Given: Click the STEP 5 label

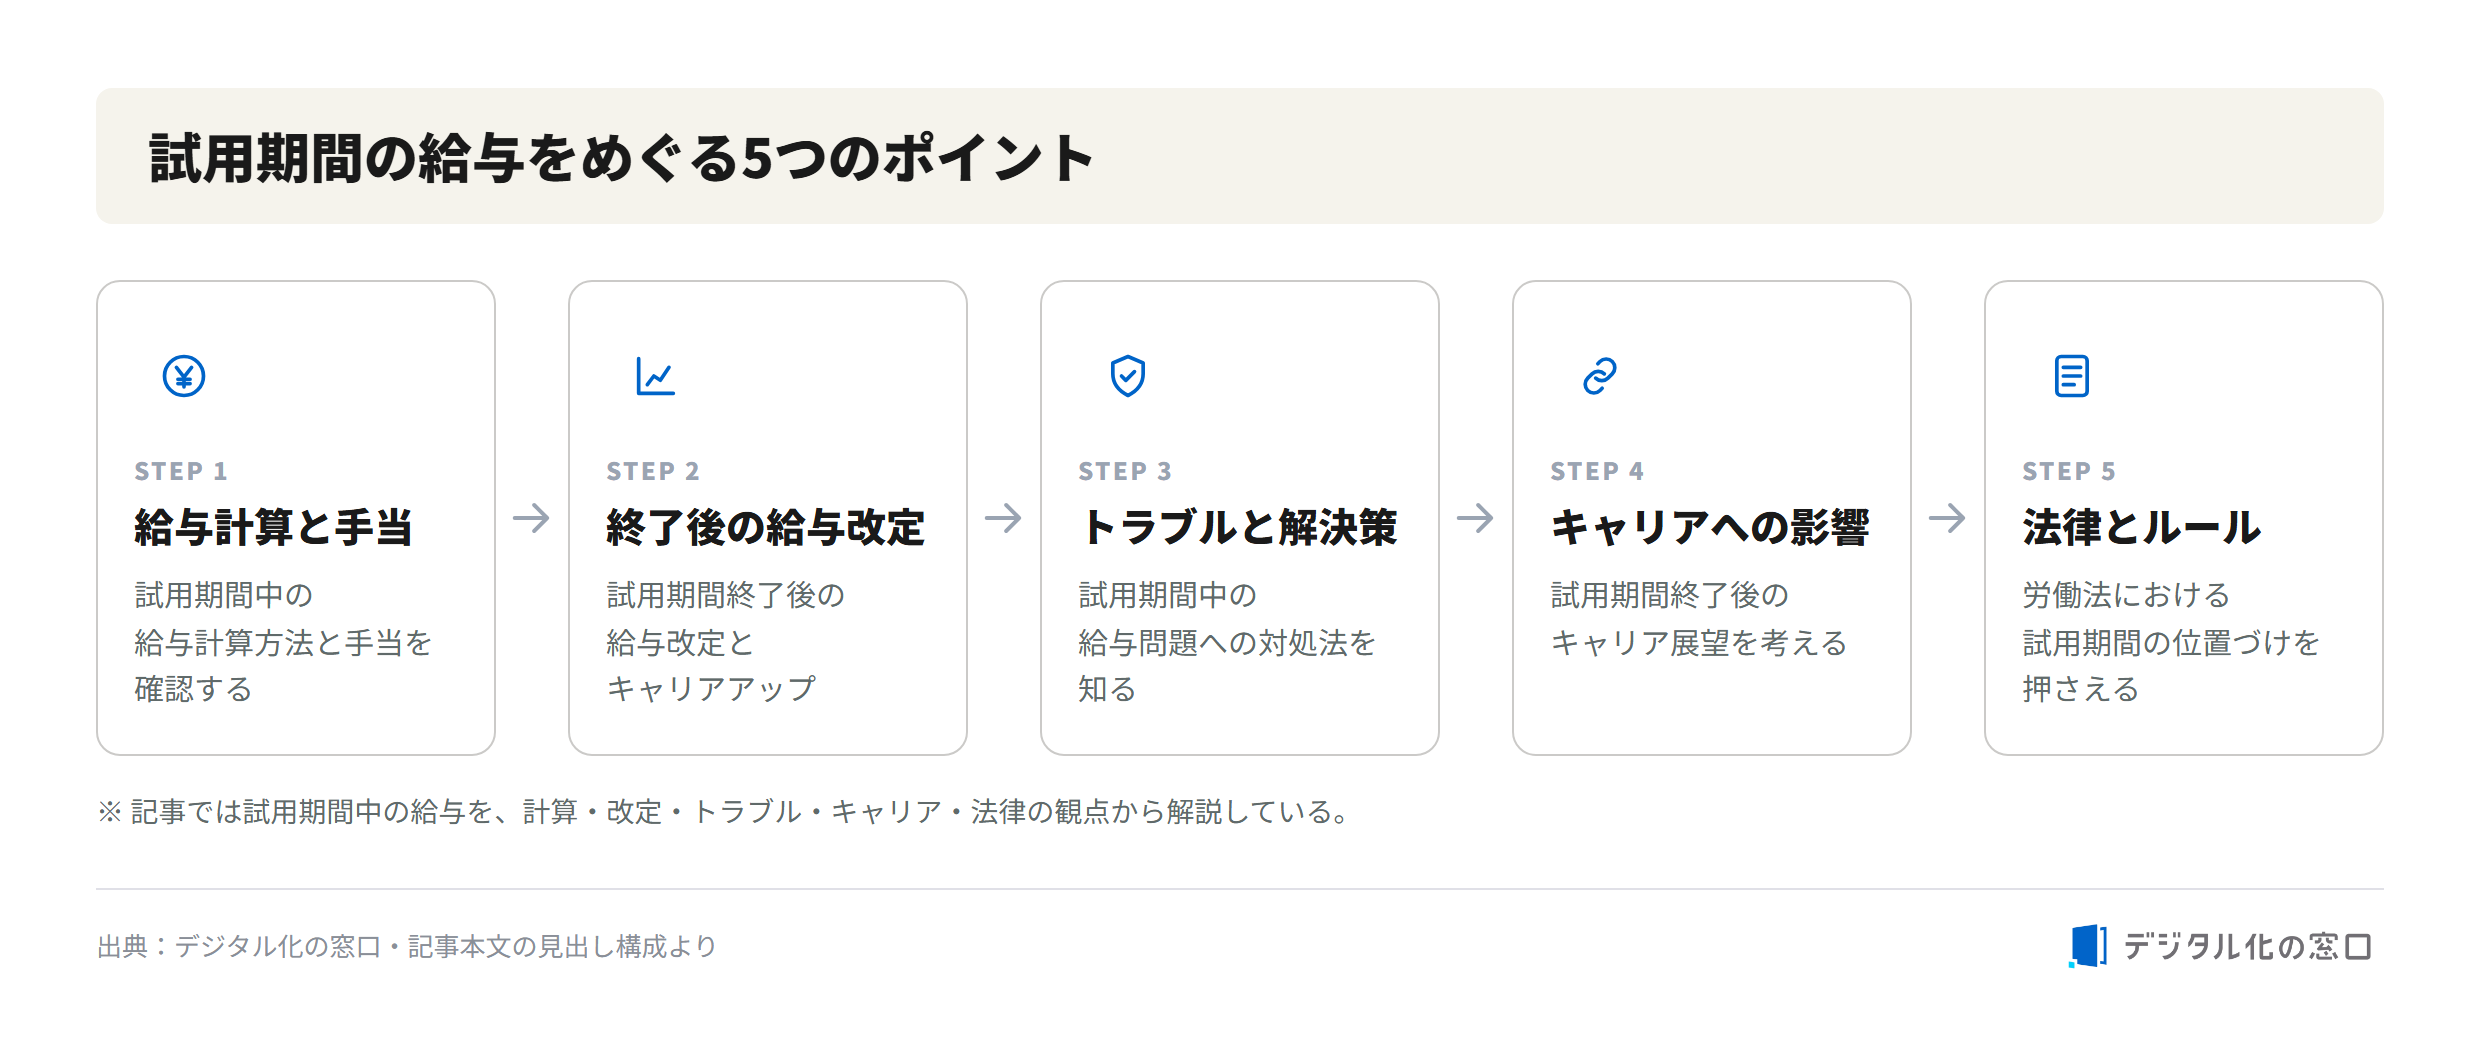Looking at the screenshot, I should [x=2069, y=471].
